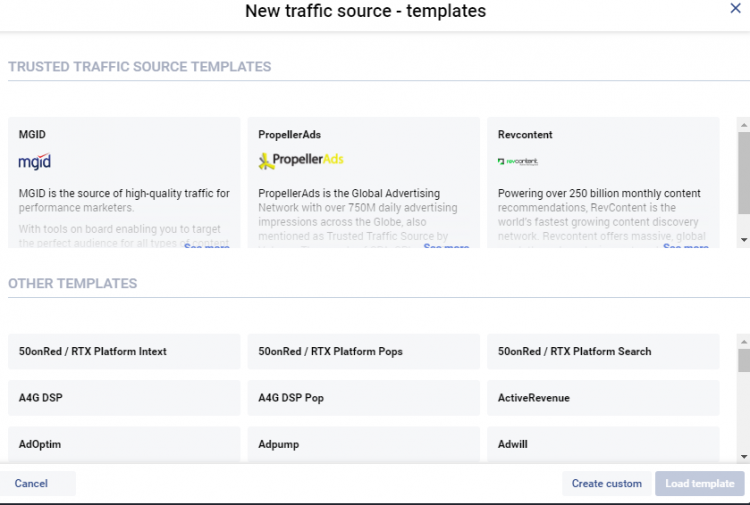Image resolution: width=750 pixels, height=505 pixels.
Task: Choose 50onRed / RTX Platform Pops template
Action: [x=364, y=351]
